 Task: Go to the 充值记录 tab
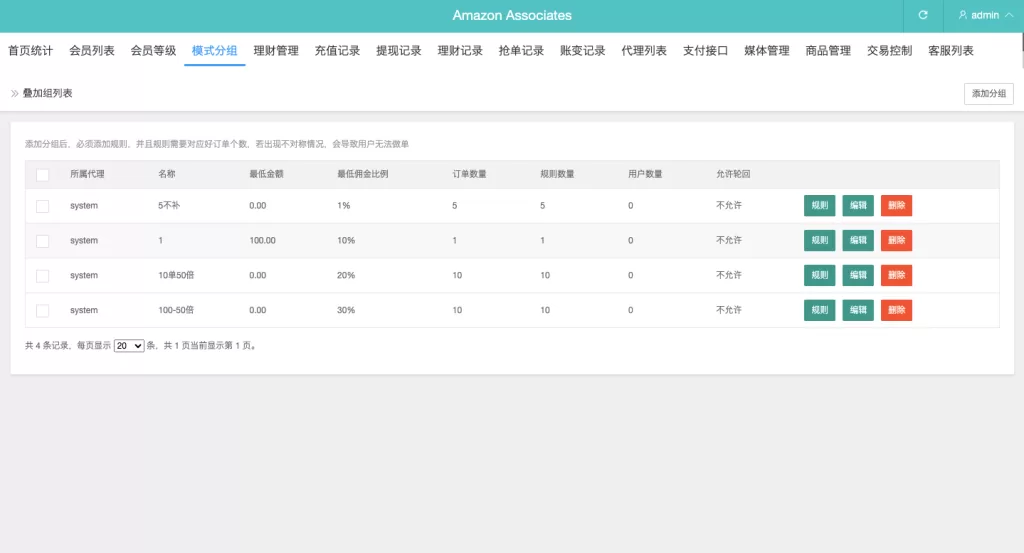(337, 51)
